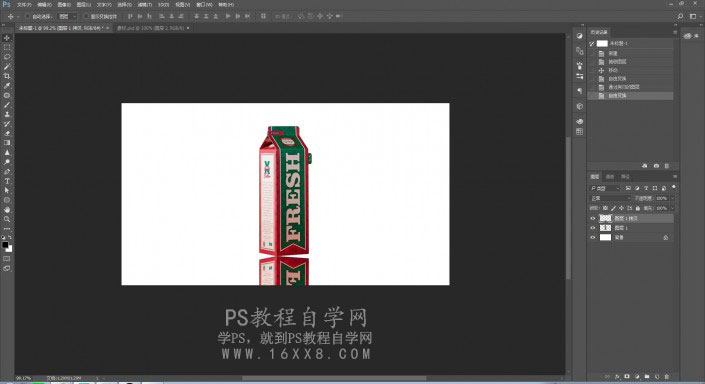Select the Rectangular Marquee tool
Viewport: 705px width, 384px height.
[x=7, y=48]
